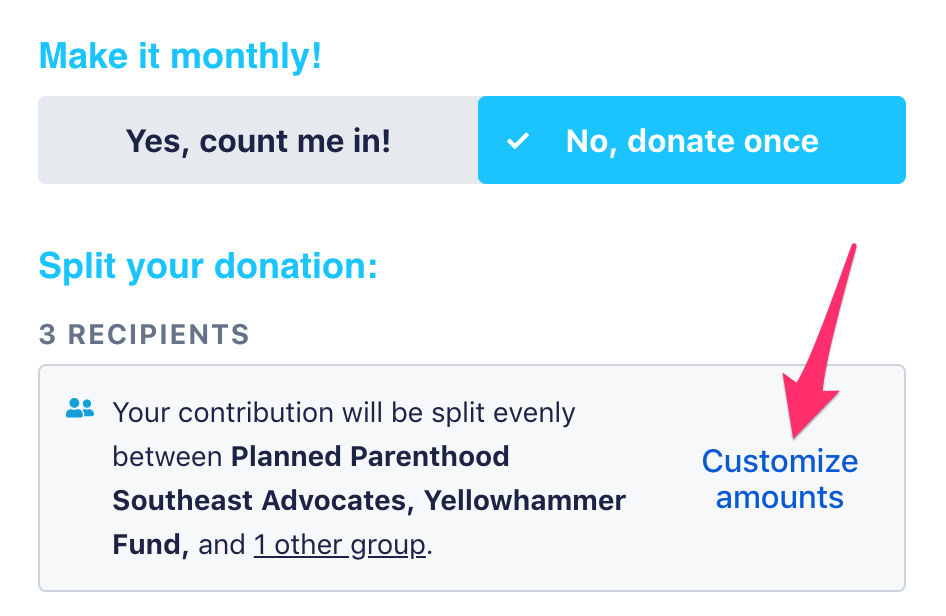Click 'Your contribution will be split evenly' text

coord(344,413)
